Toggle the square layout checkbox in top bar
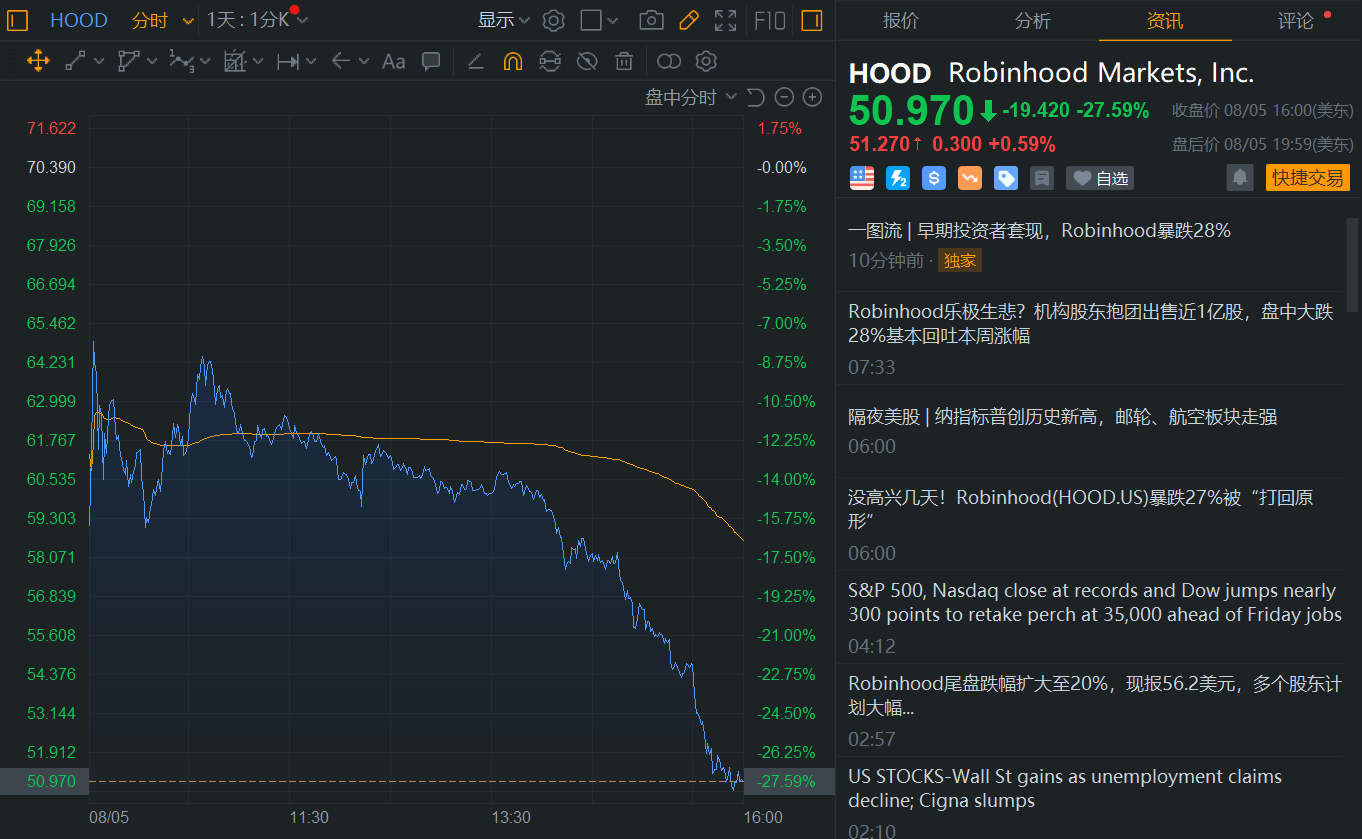1362x839 pixels. [x=591, y=20]
